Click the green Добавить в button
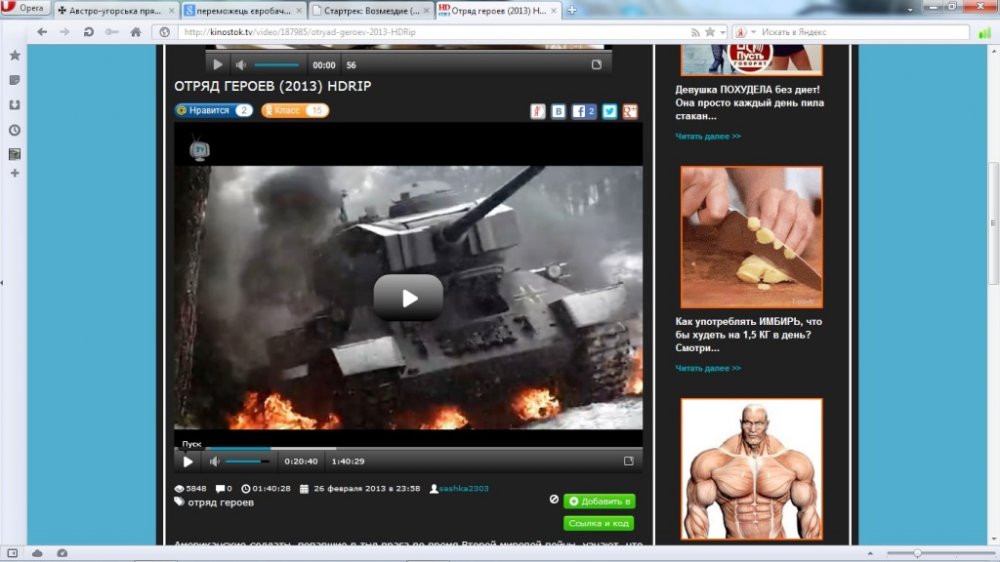This screenshot has width=1000, height=562. point(599,501)
